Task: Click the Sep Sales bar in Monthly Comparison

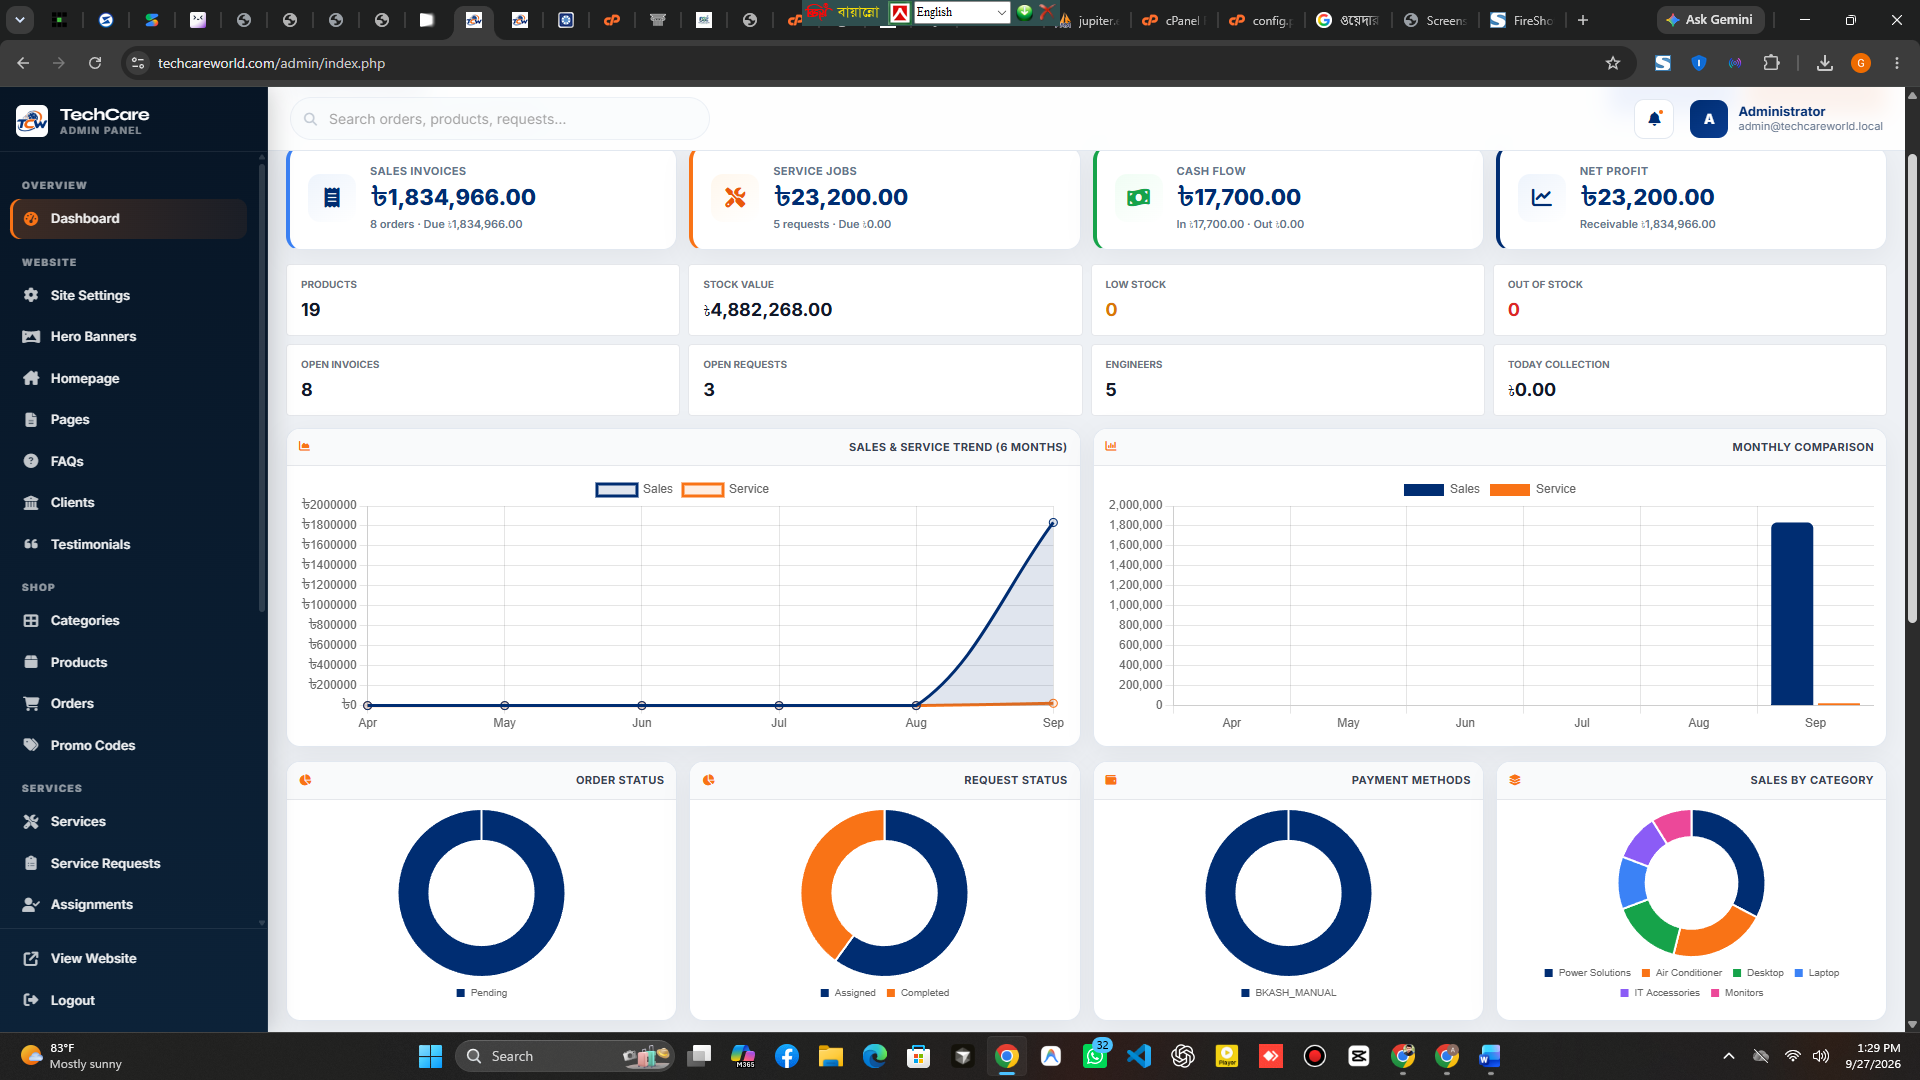Action: [1791, 614]
